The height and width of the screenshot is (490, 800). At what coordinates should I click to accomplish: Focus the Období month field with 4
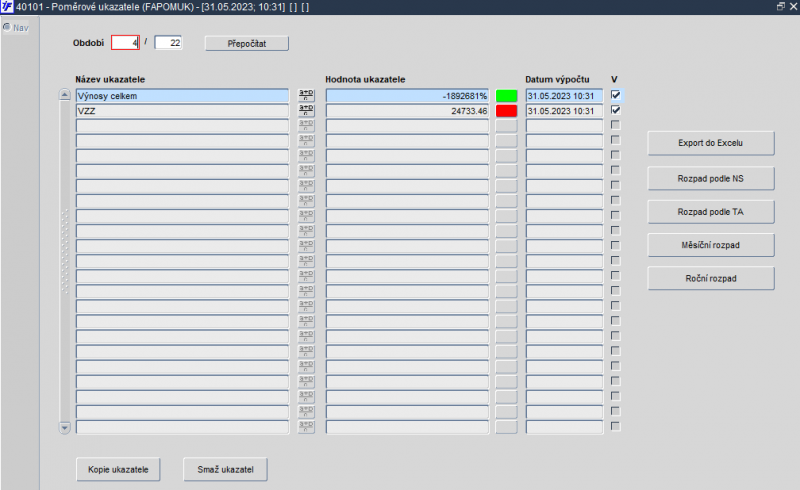click(126, 43)
